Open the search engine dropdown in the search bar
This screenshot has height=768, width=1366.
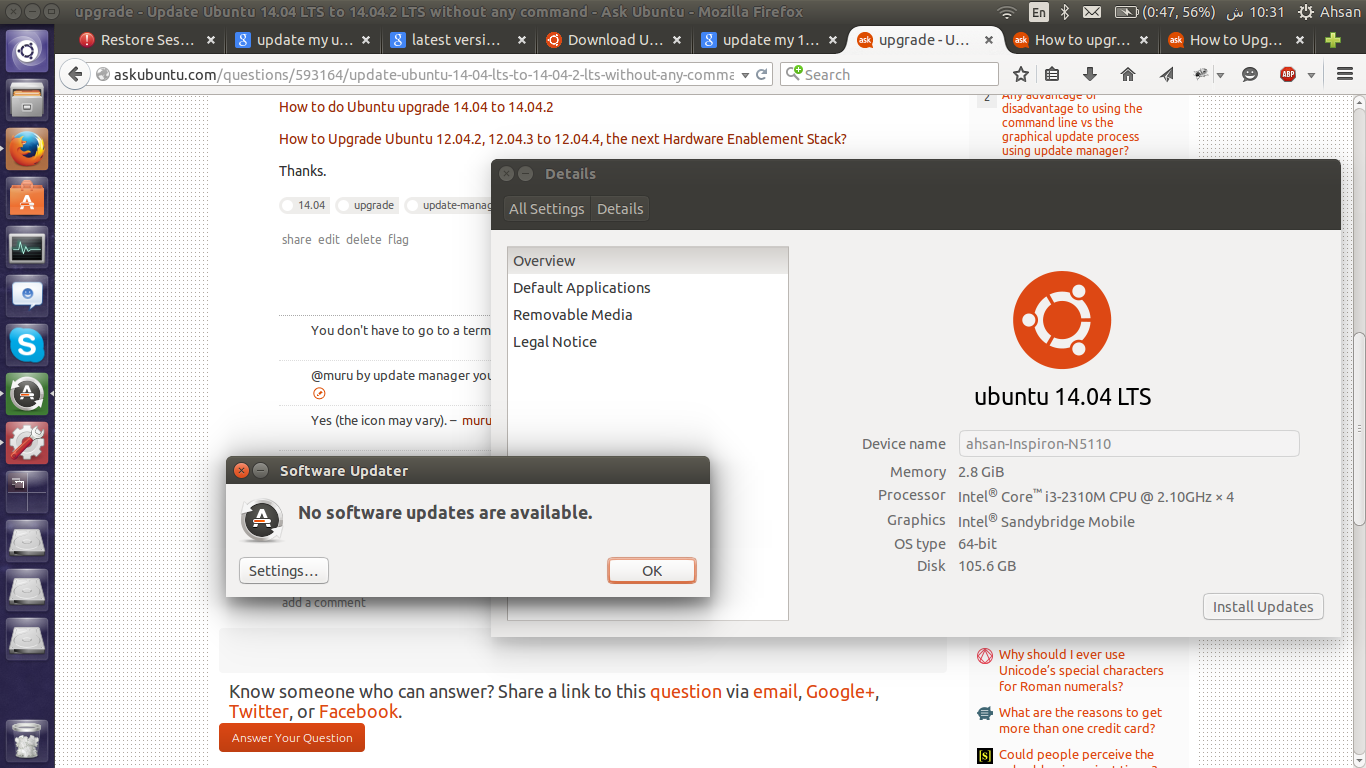(795, 74)
